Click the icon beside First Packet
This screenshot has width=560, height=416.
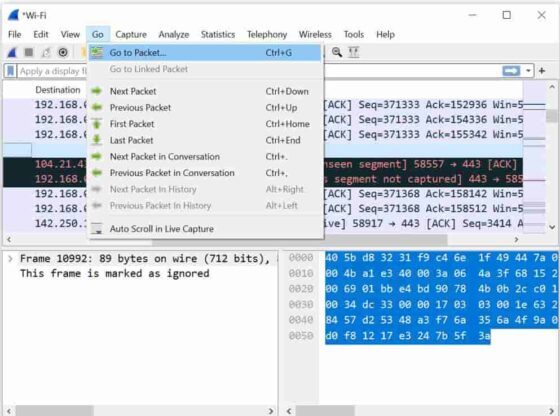(97, 124)
